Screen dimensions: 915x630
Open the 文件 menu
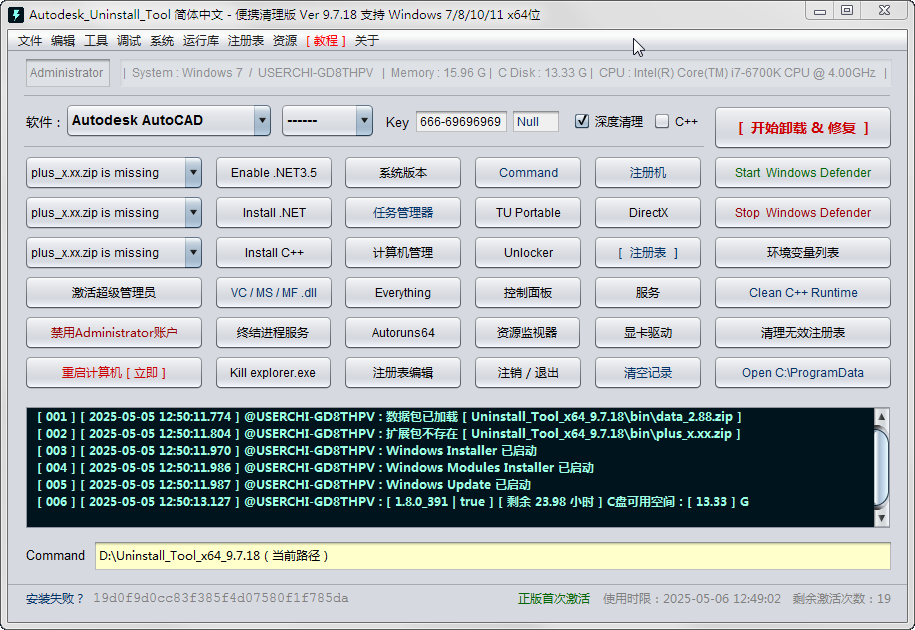[30, 40]
